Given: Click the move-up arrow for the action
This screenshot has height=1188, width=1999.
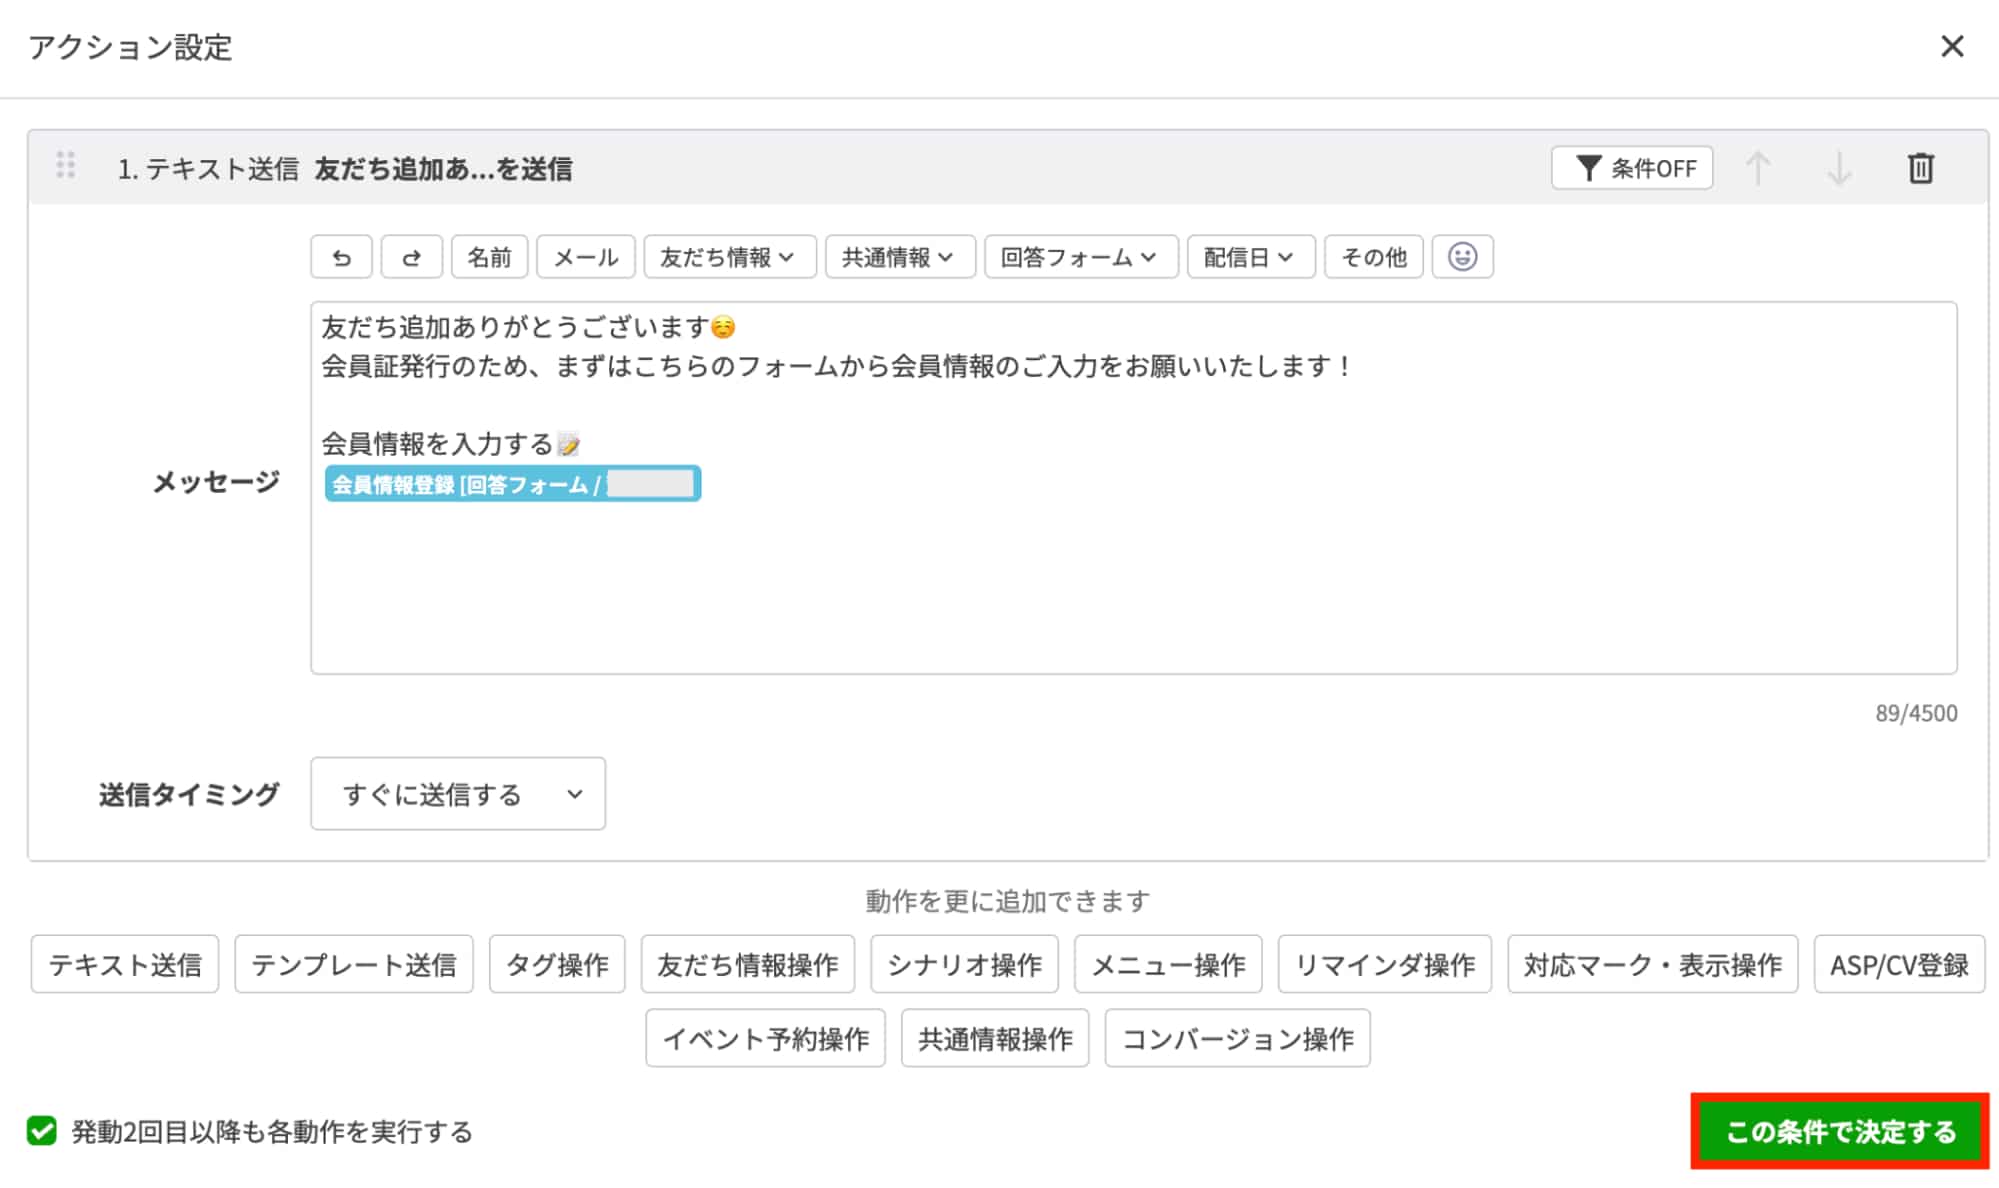Looking at the screenshot, I should pos(1759,168).
